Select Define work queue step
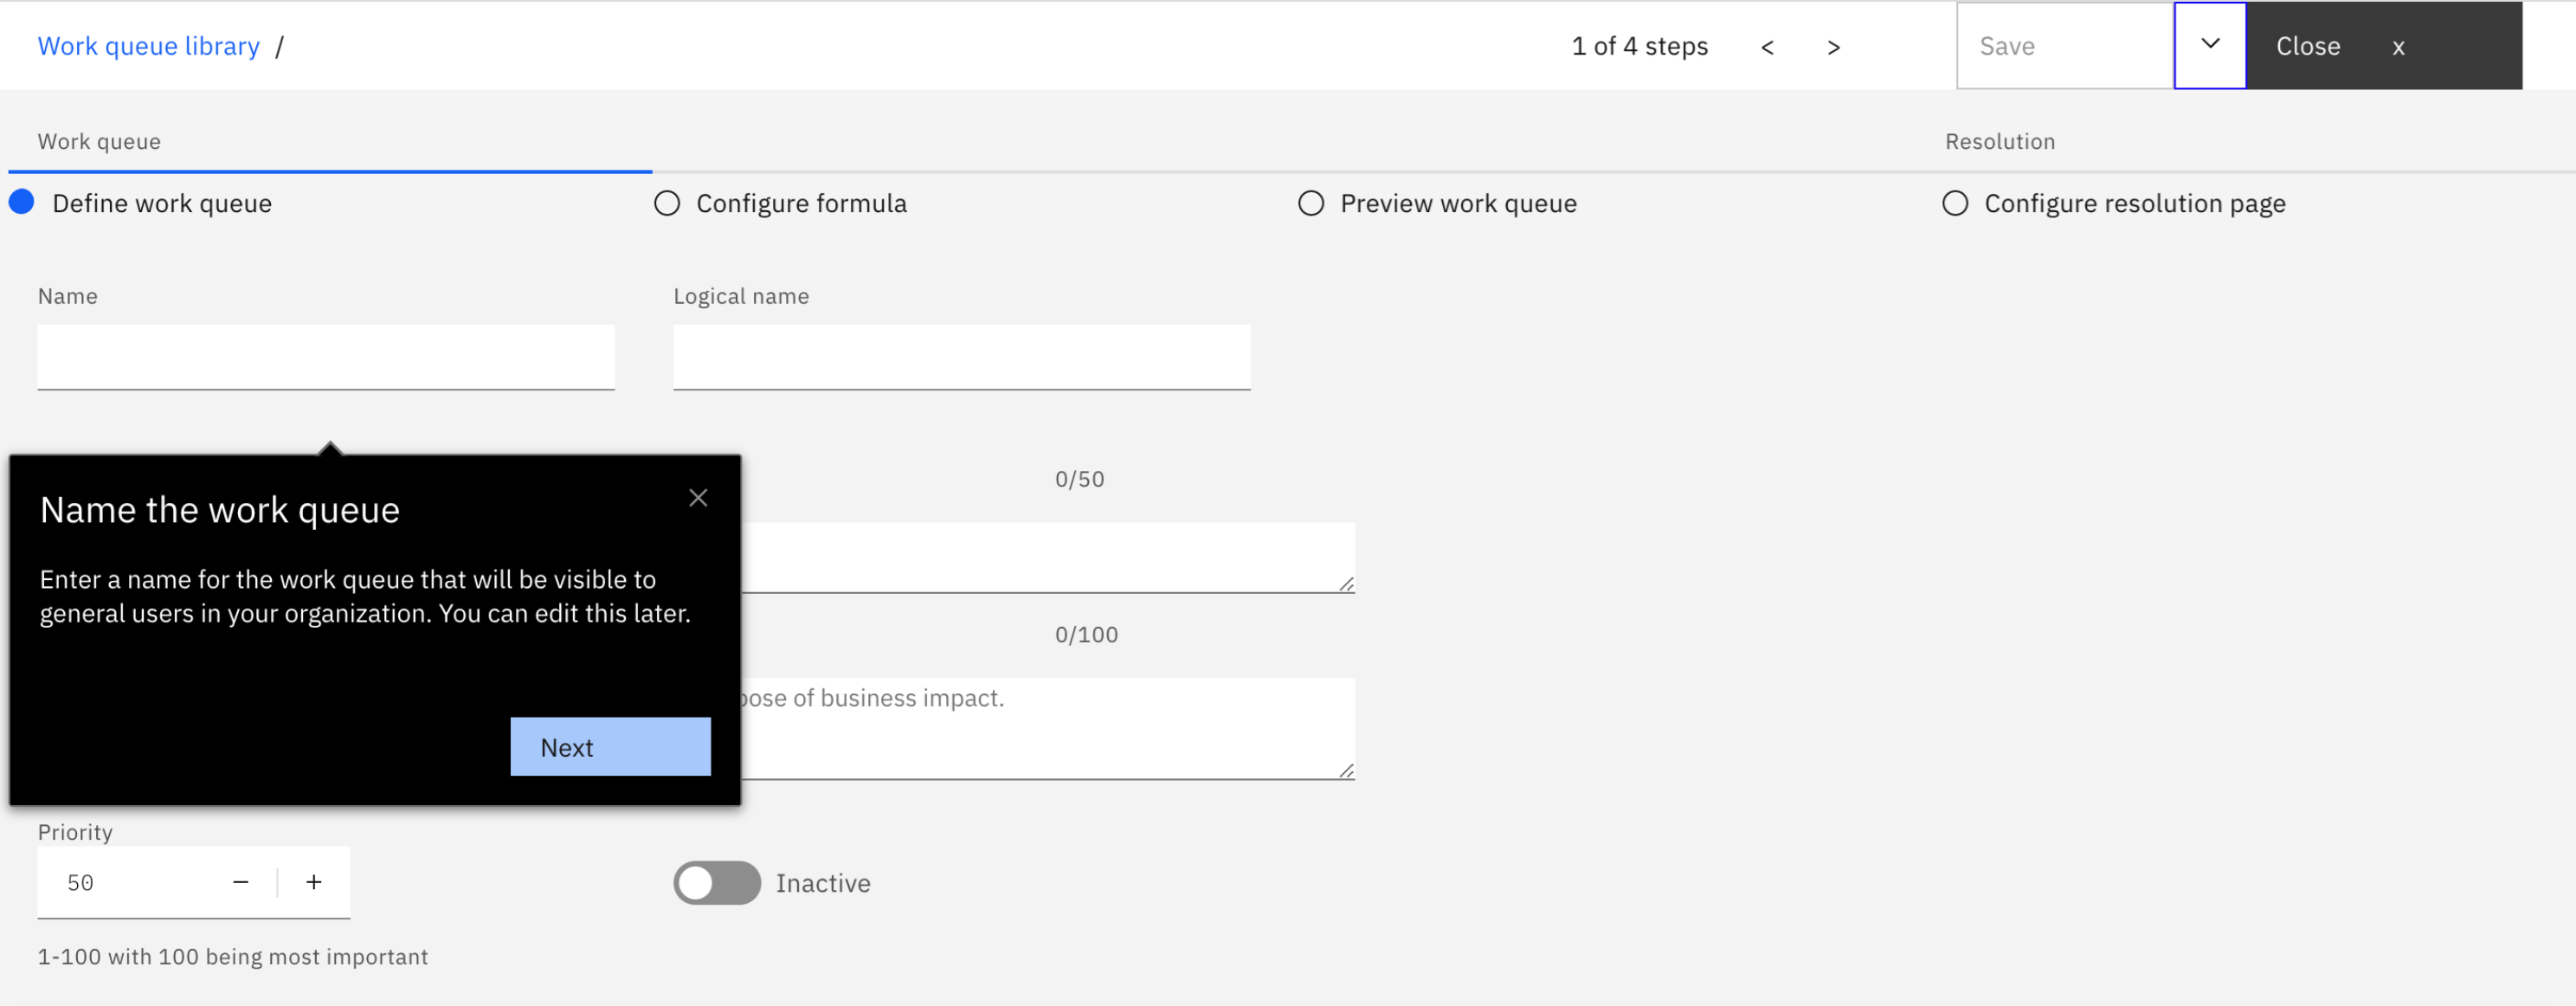The image size is (2576, 1006). (22, 203)
